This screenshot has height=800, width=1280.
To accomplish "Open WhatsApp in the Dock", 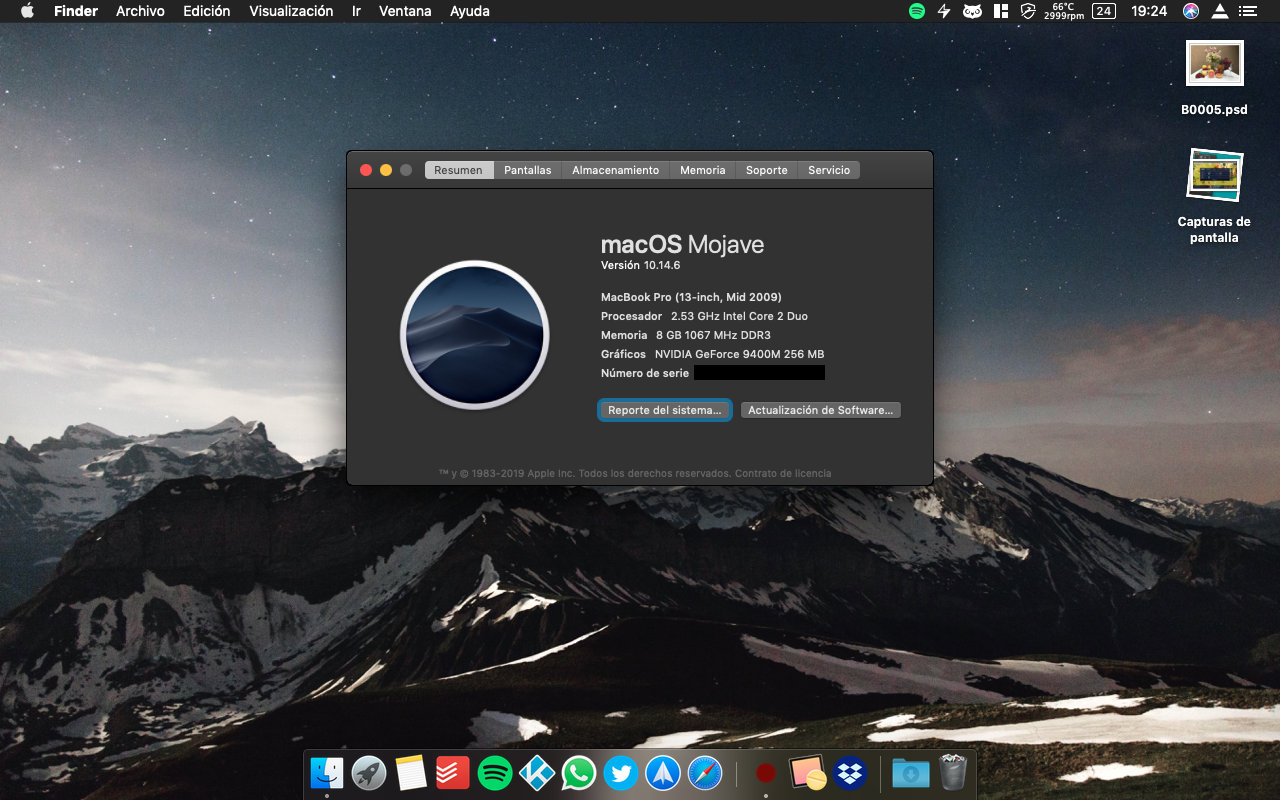I will [x=579, y=773].
